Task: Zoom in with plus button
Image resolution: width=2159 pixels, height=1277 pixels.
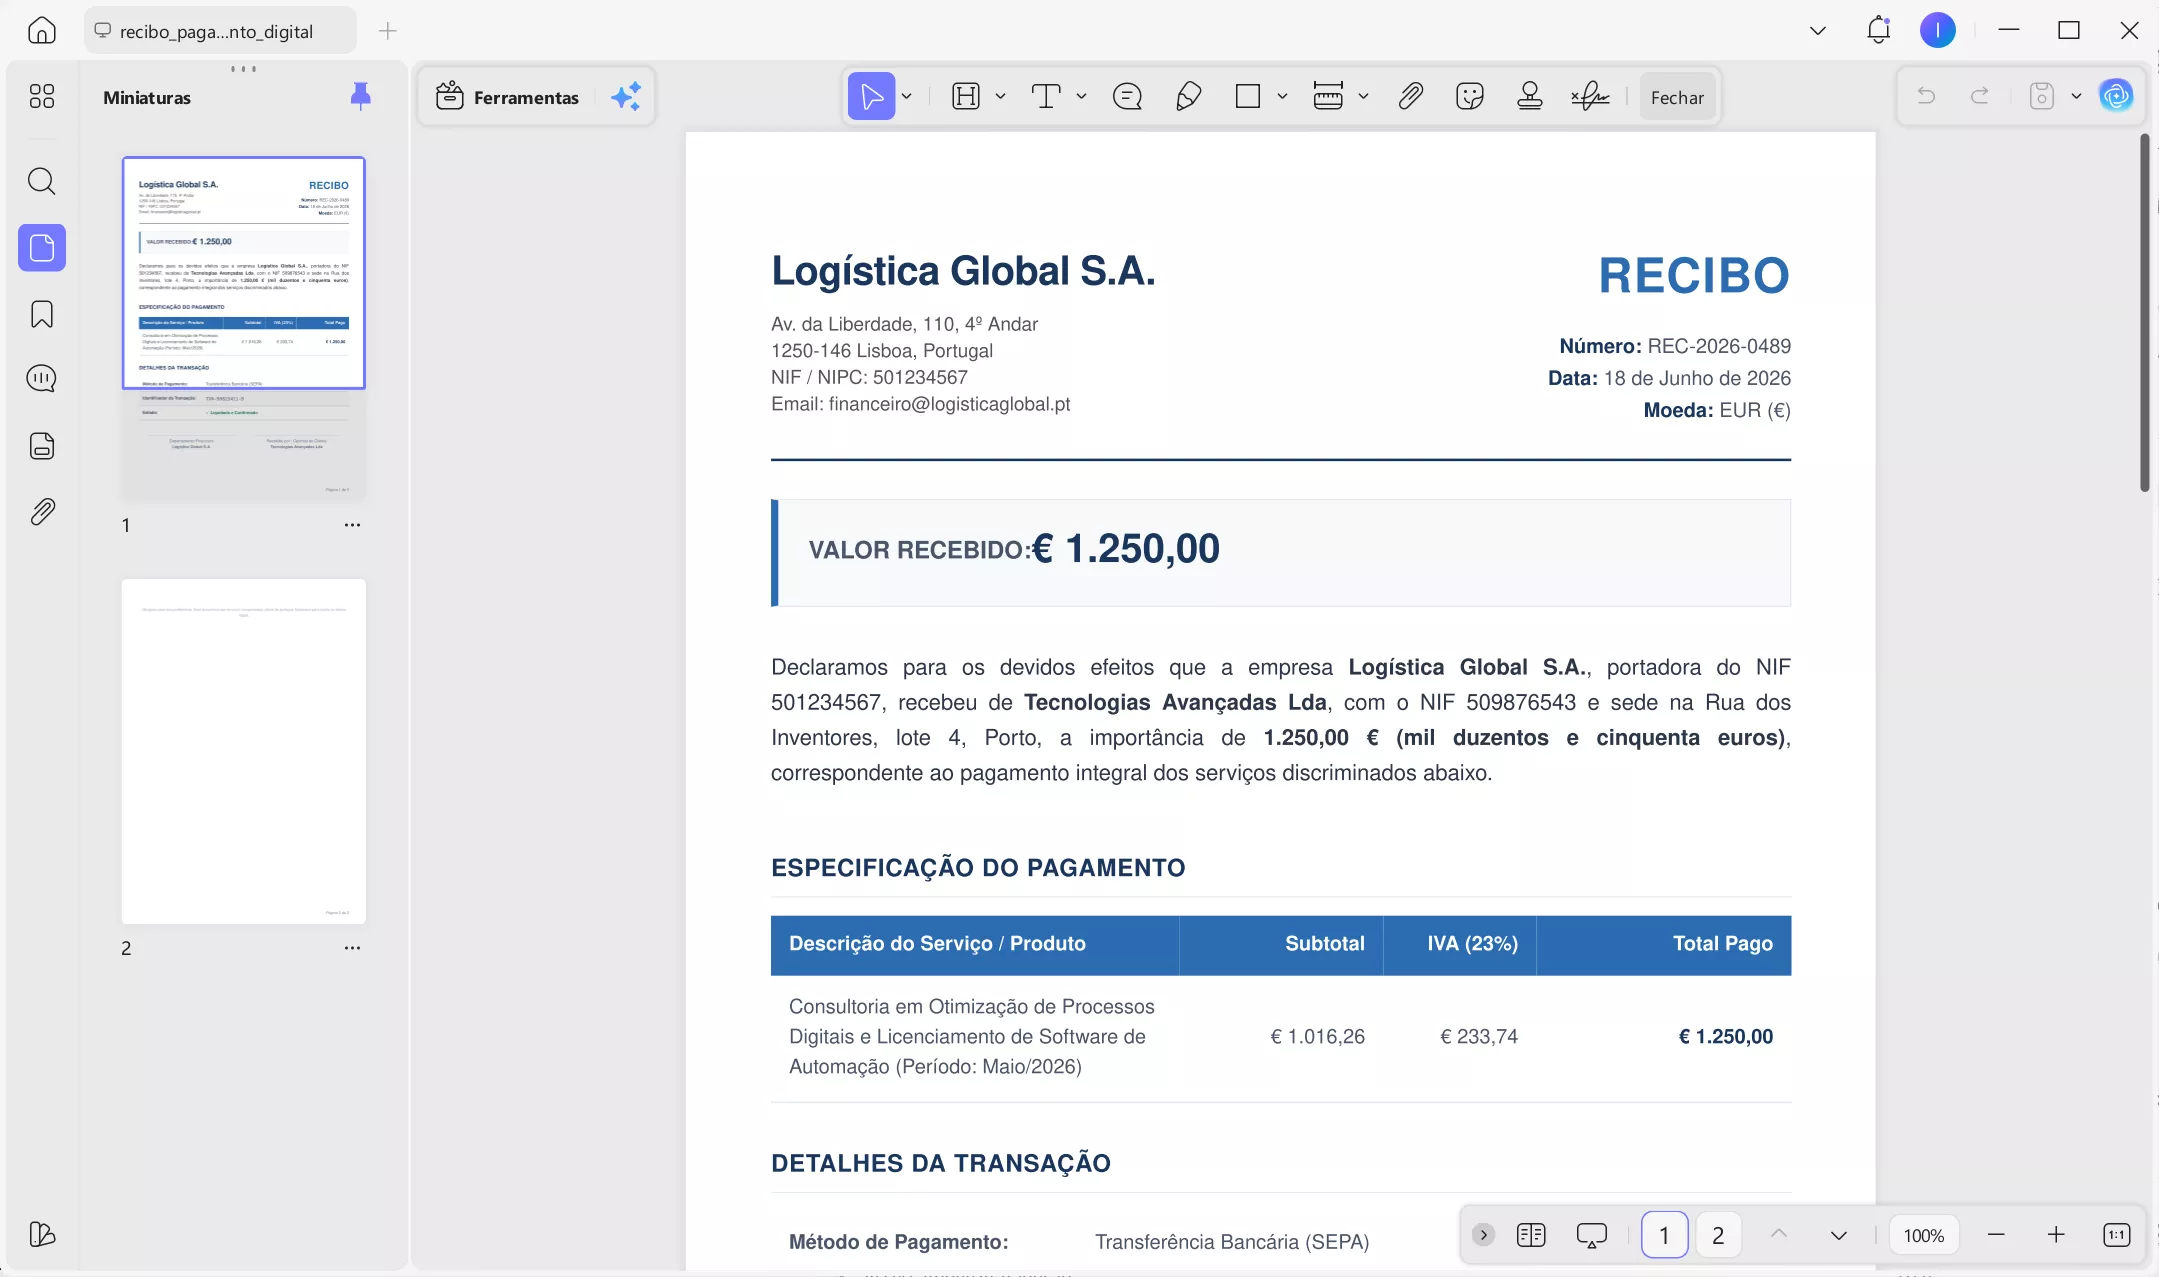Action: click(2055, 1235)
